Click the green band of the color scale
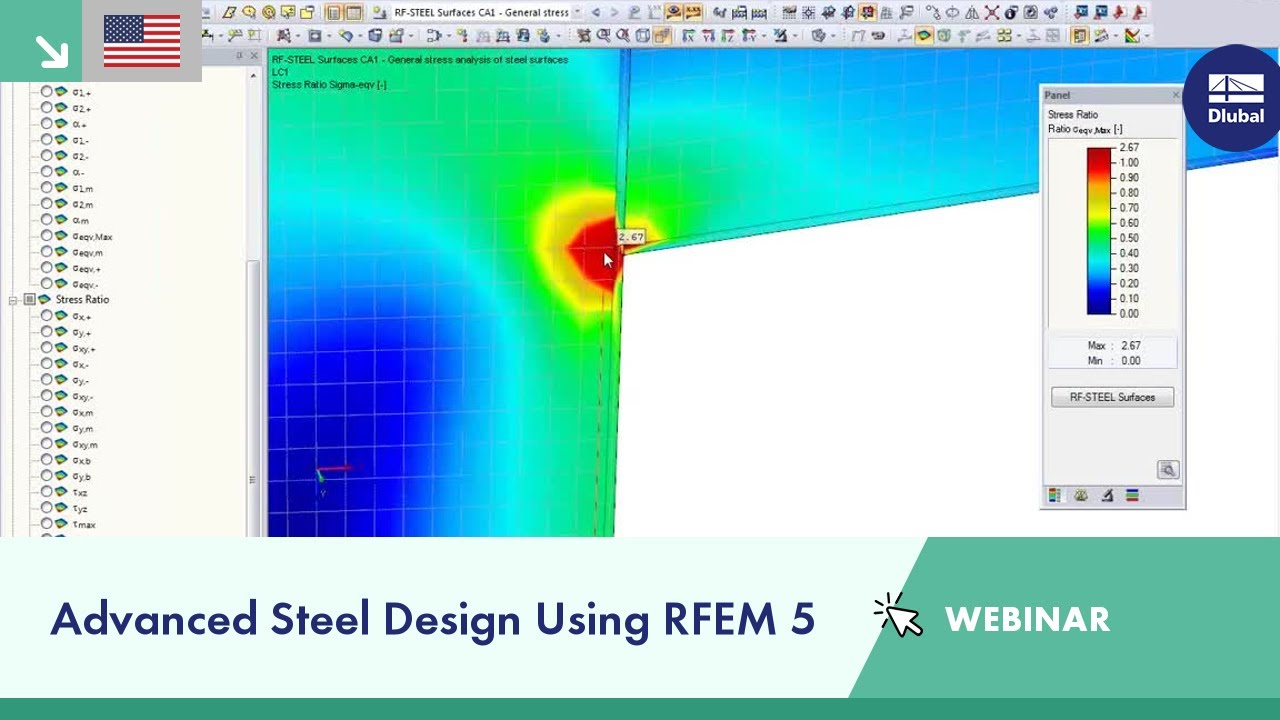The width and height of the screenshot is (1280, 720). coord(1100,230)
